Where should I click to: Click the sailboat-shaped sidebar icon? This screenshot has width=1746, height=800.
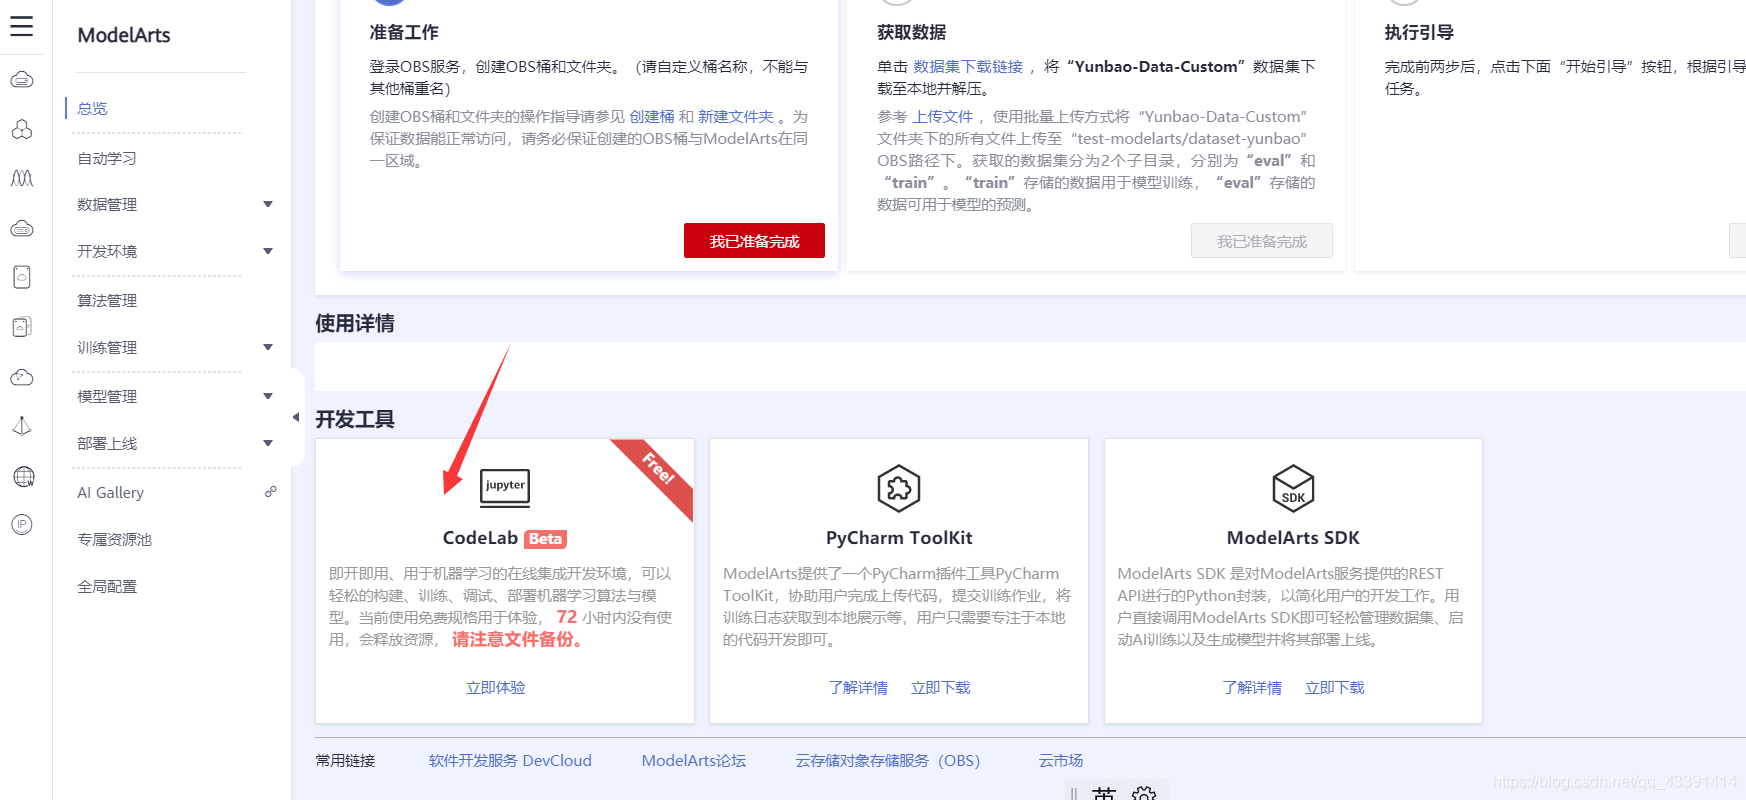22,426
